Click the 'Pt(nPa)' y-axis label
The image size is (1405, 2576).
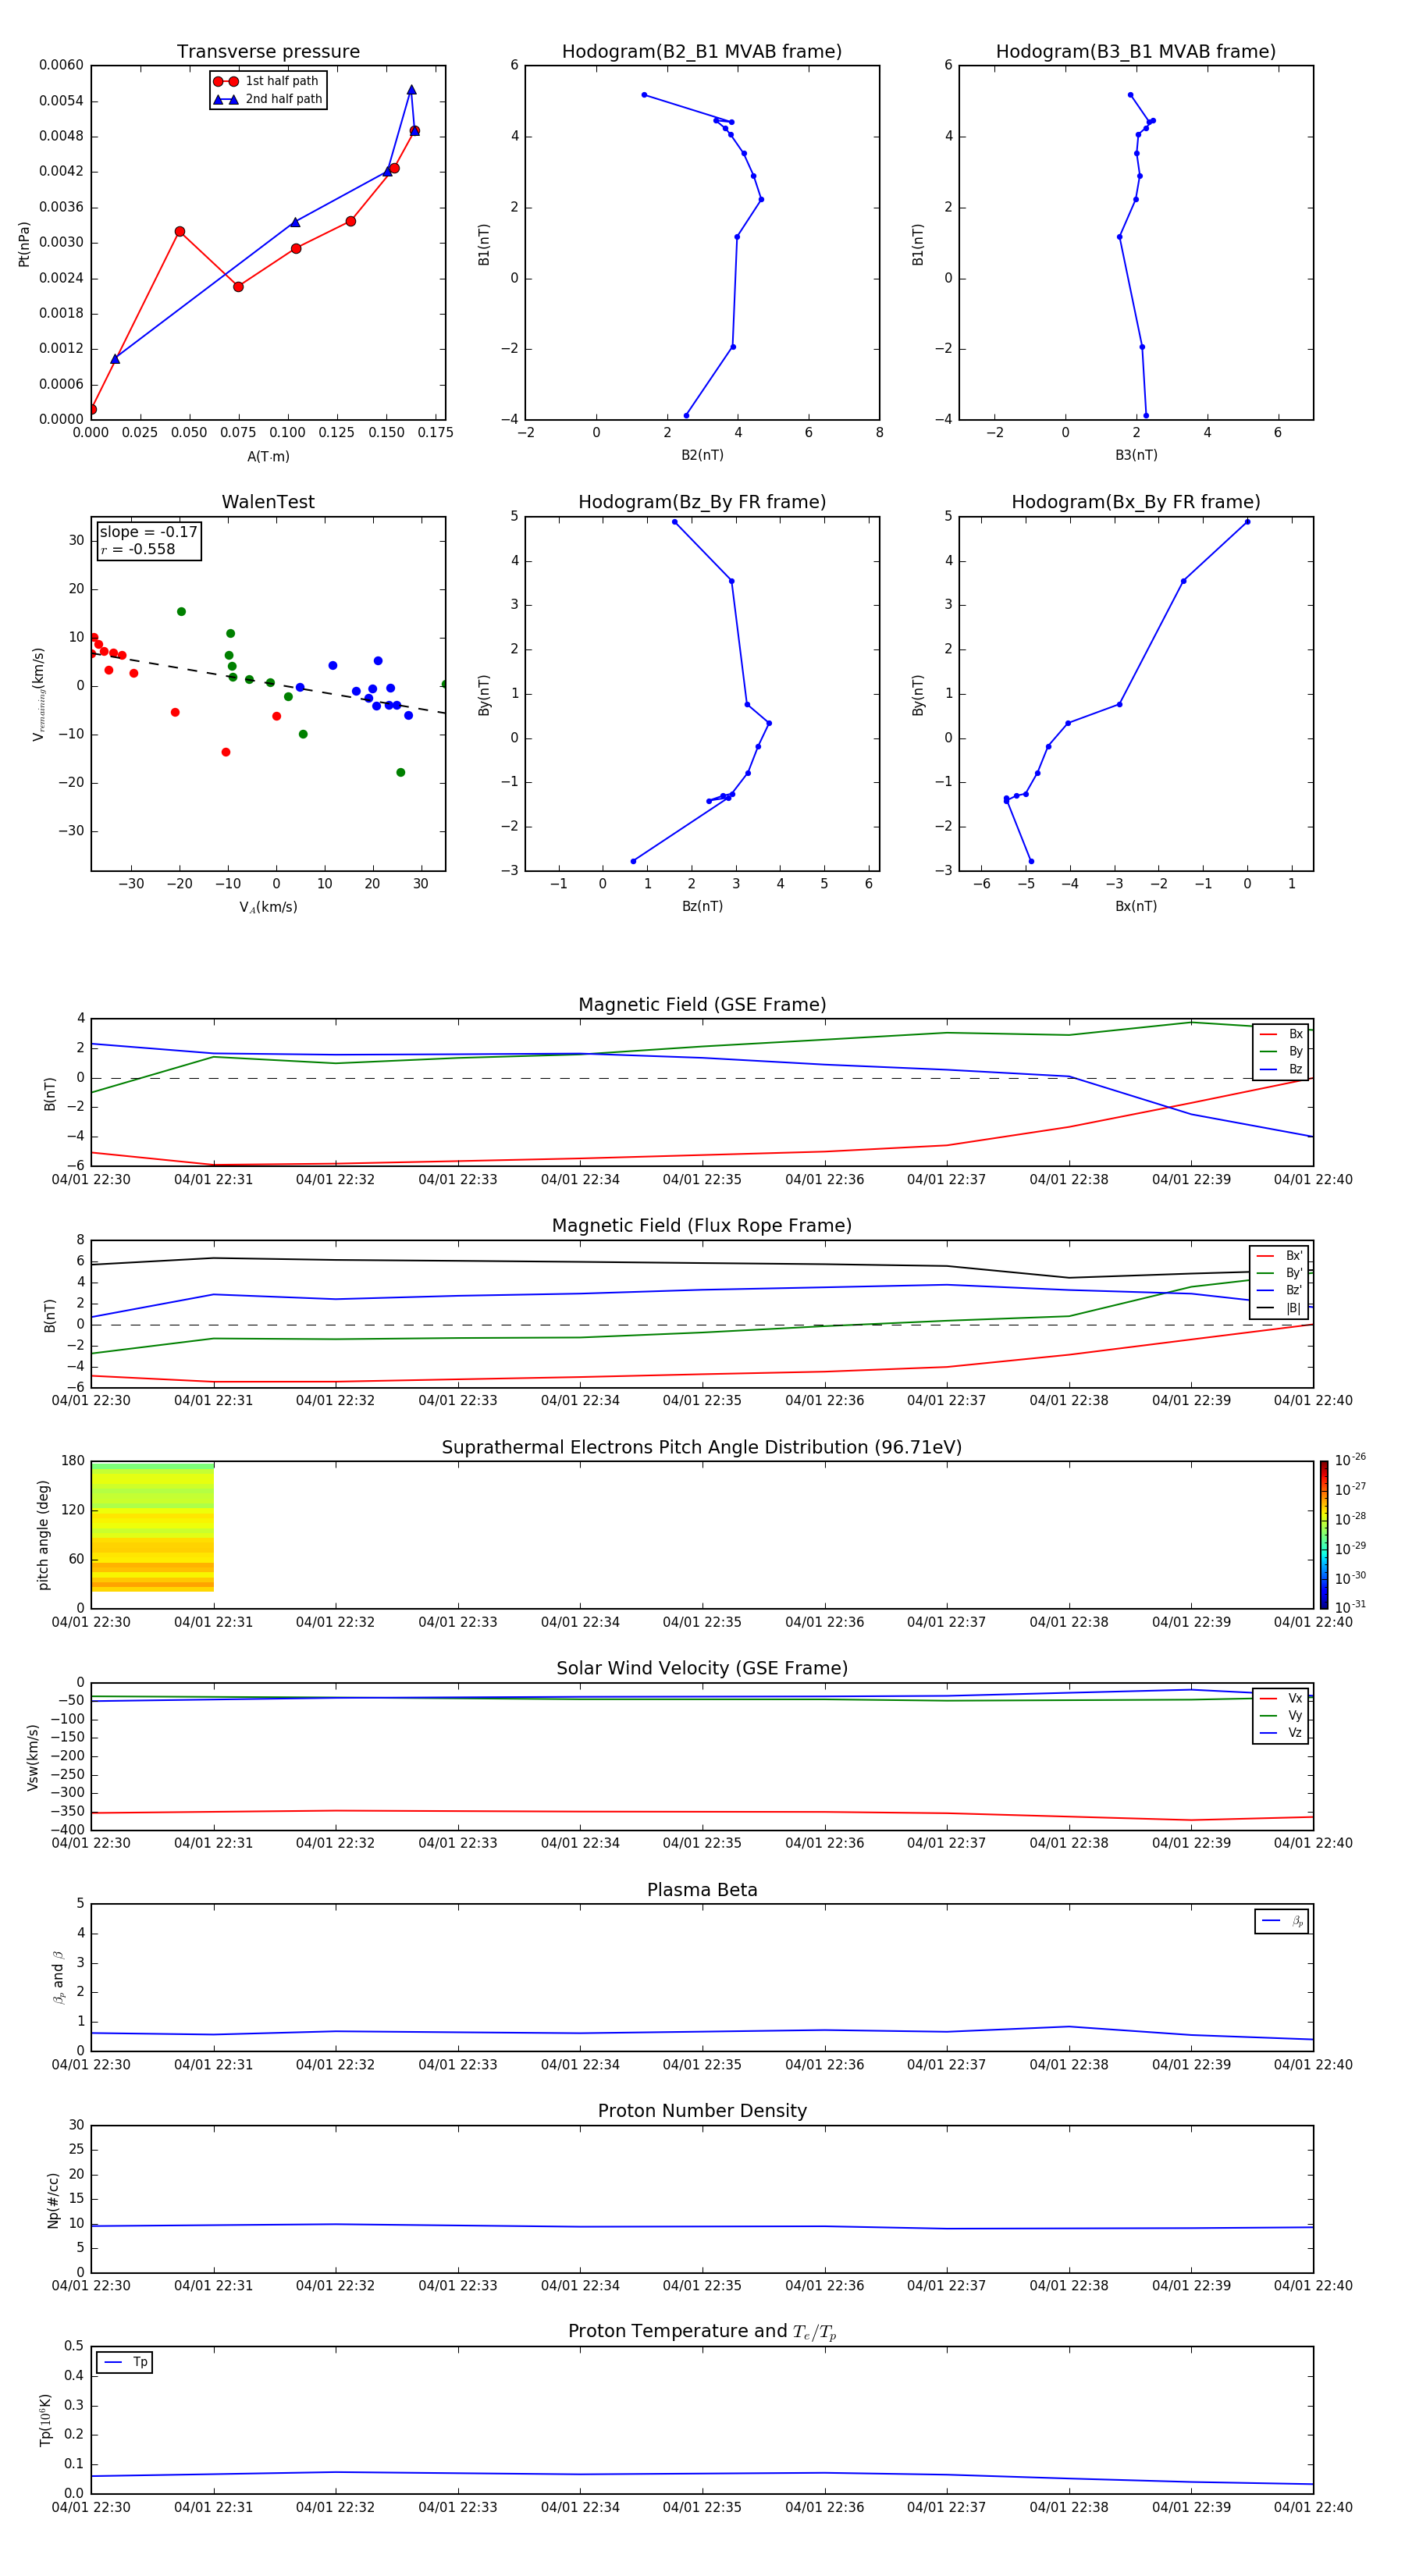click(24, 244)
